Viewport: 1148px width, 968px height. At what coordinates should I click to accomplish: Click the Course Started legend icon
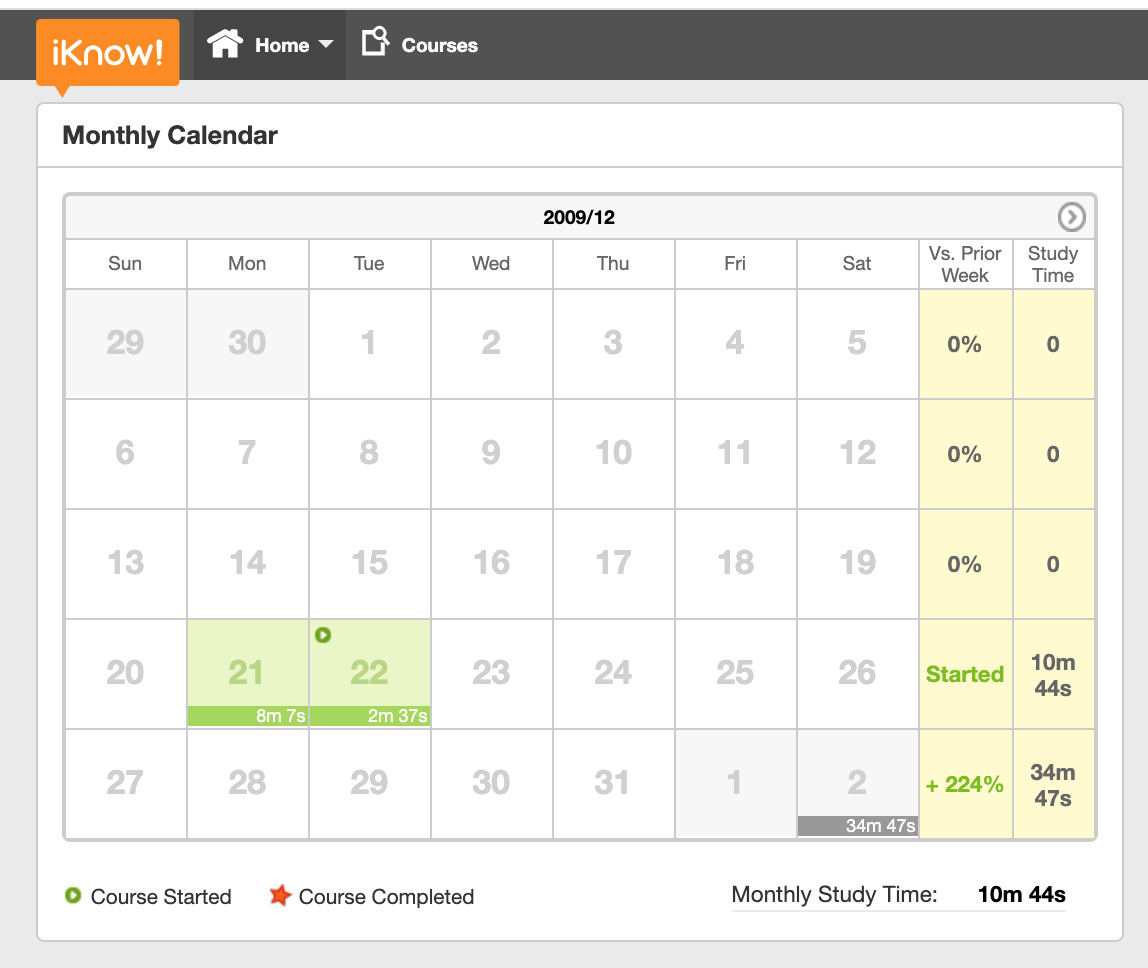point(73,896)
